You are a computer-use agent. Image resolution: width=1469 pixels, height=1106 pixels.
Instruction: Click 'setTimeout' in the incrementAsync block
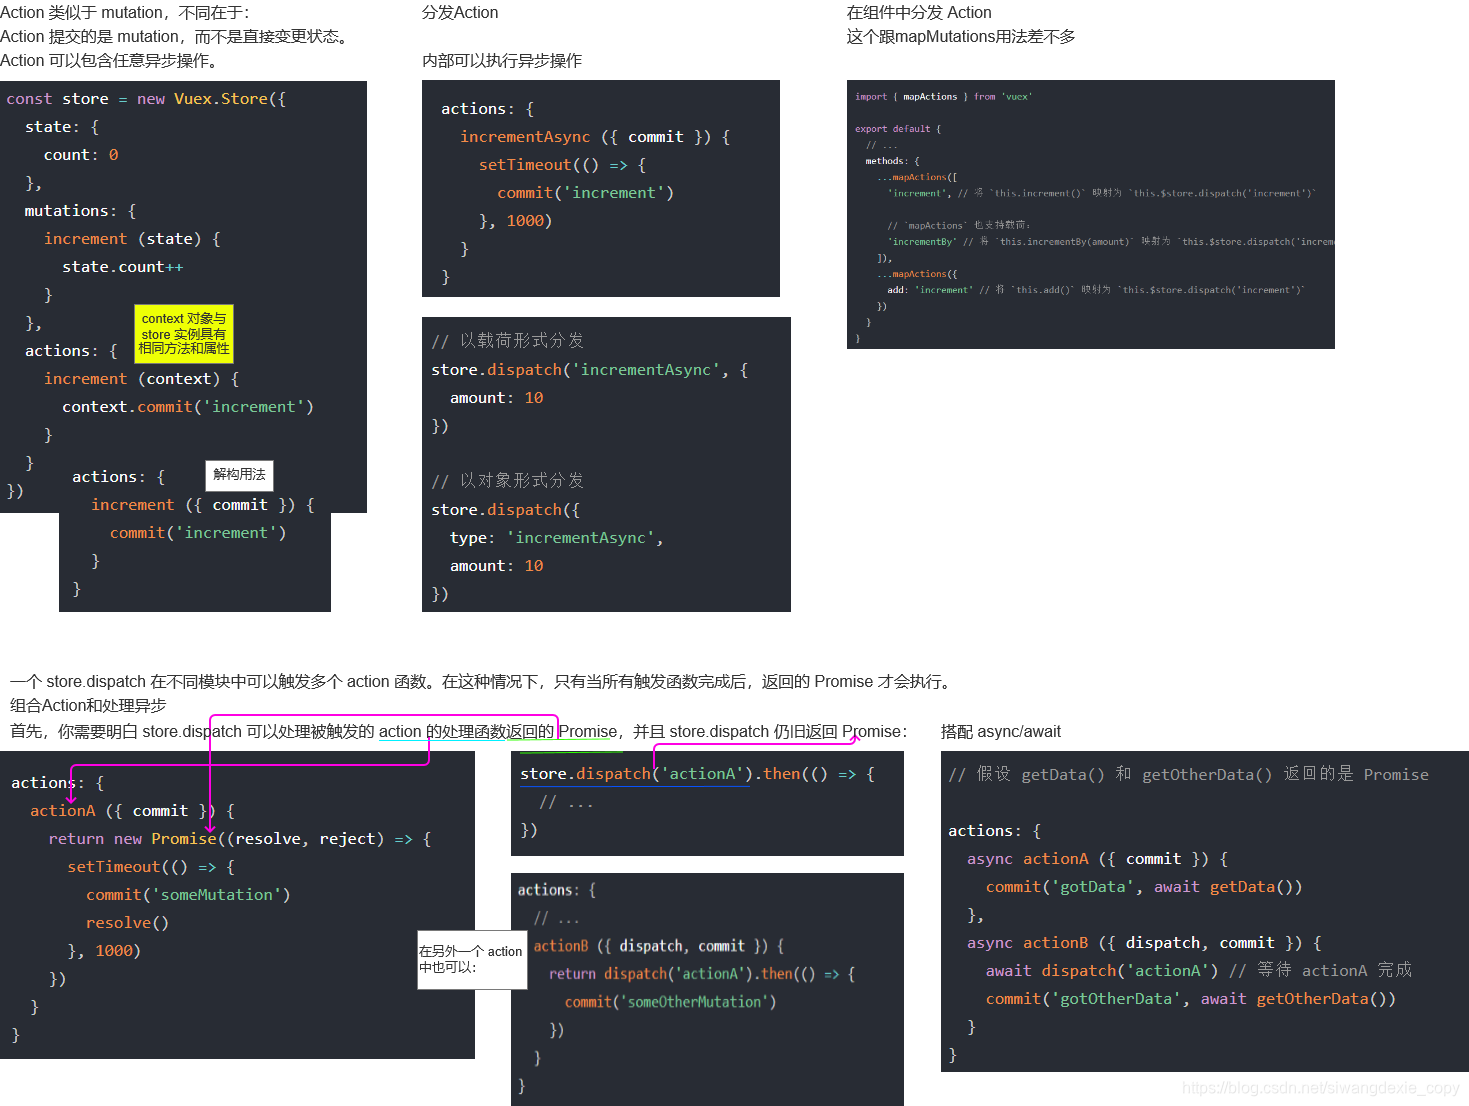click(x=525, y=165)
